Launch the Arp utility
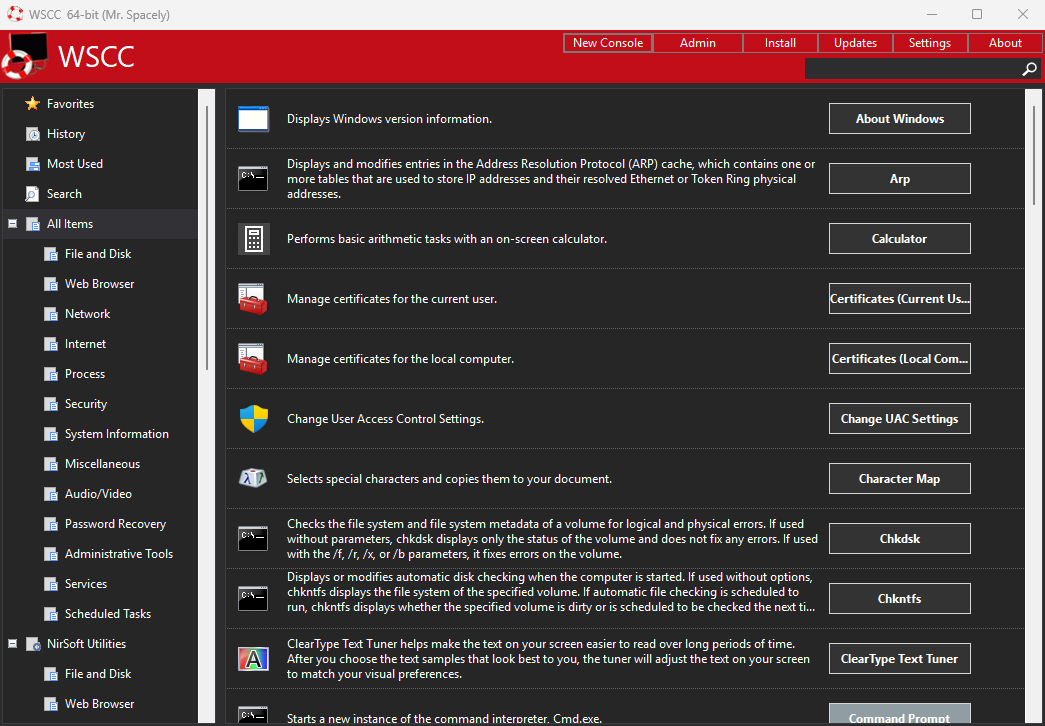The image size is (1045, 726). tap(900, 179)
